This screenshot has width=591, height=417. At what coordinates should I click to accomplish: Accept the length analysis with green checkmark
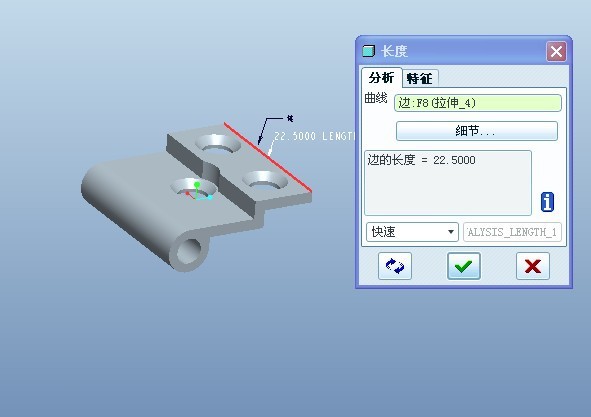pos(464,266)
